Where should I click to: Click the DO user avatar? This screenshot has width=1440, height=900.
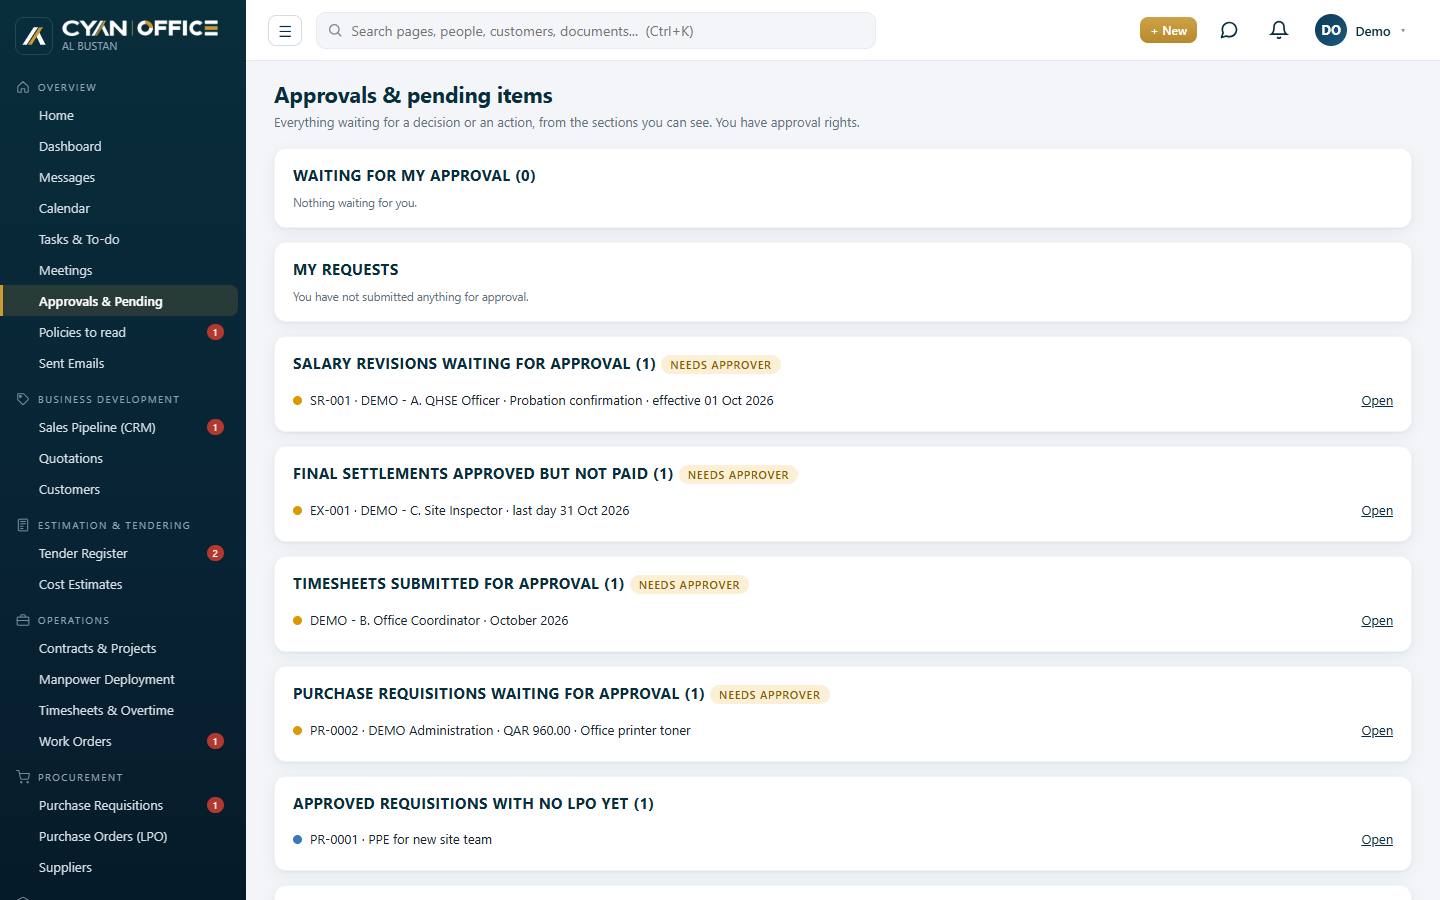click(x=1331, y=31)
